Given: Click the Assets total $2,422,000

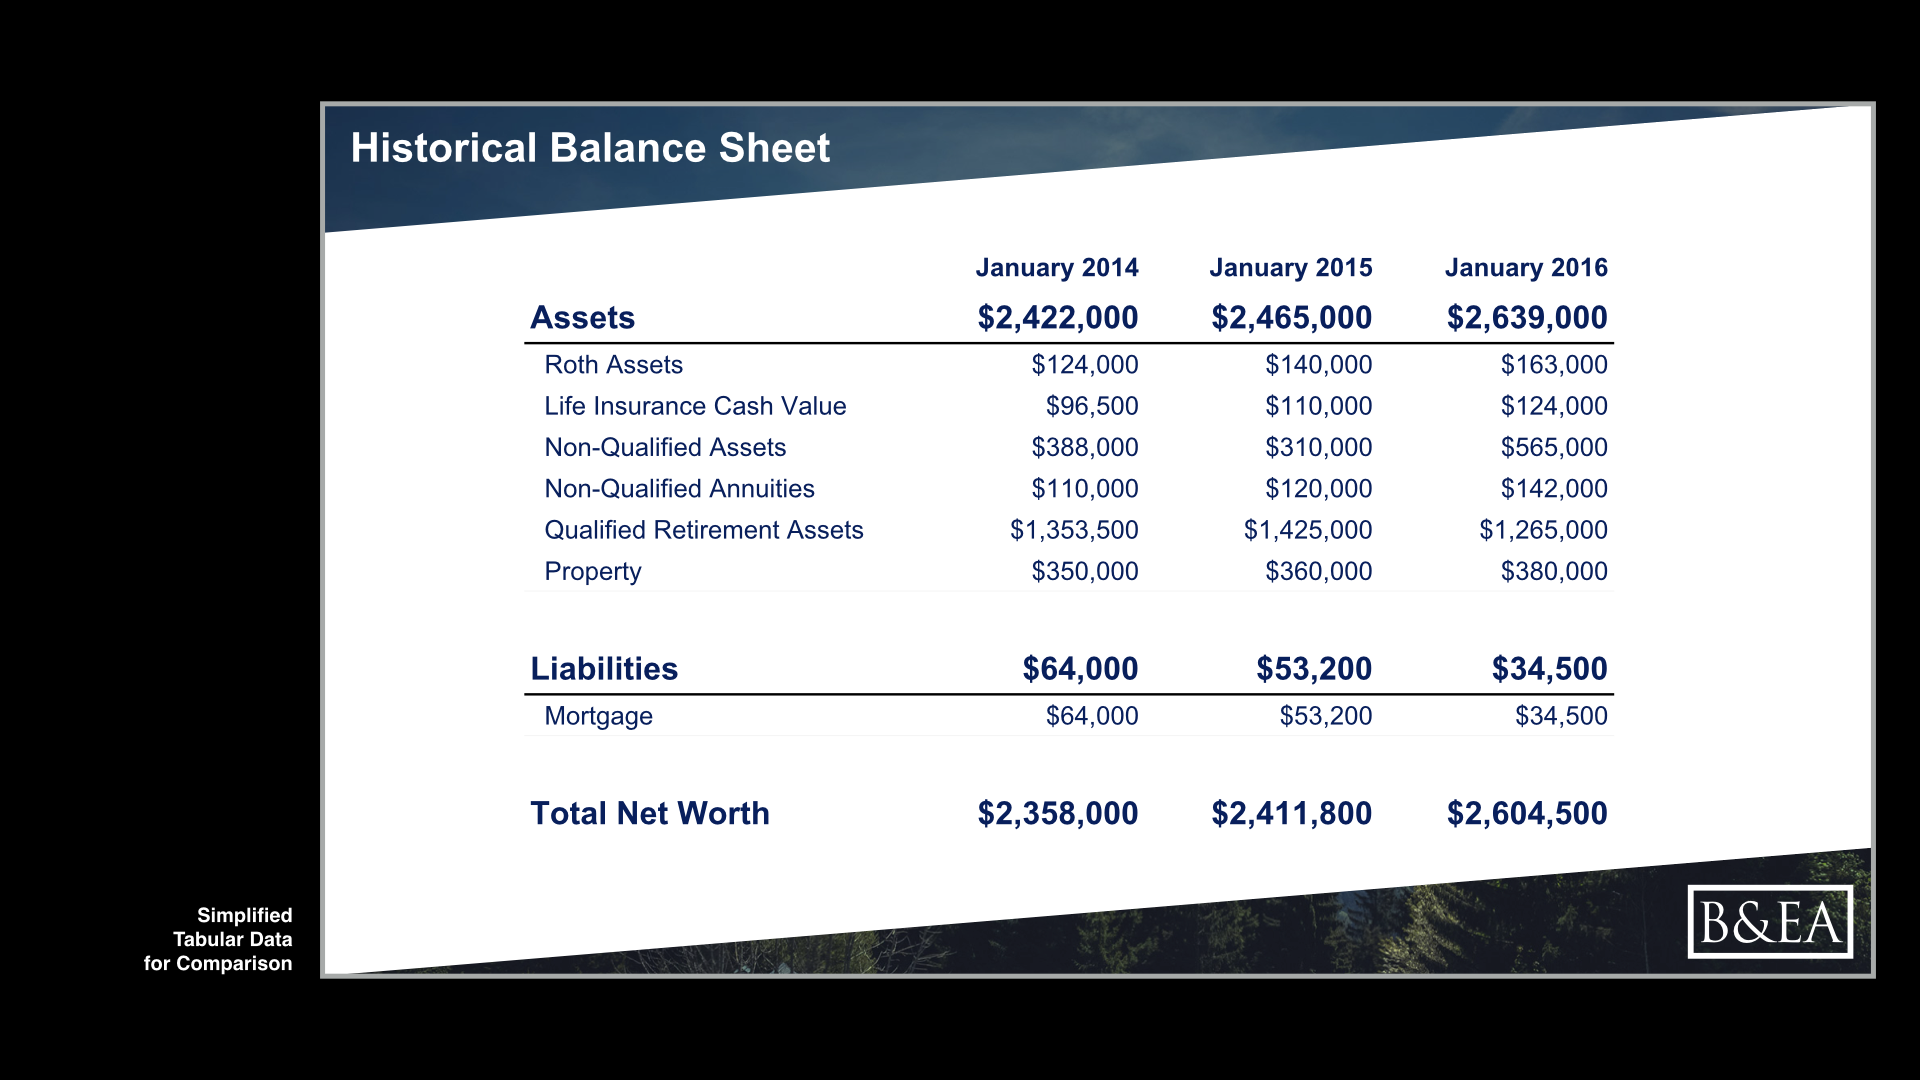Looking at the screenshot, I should (x=1058, y=317).
